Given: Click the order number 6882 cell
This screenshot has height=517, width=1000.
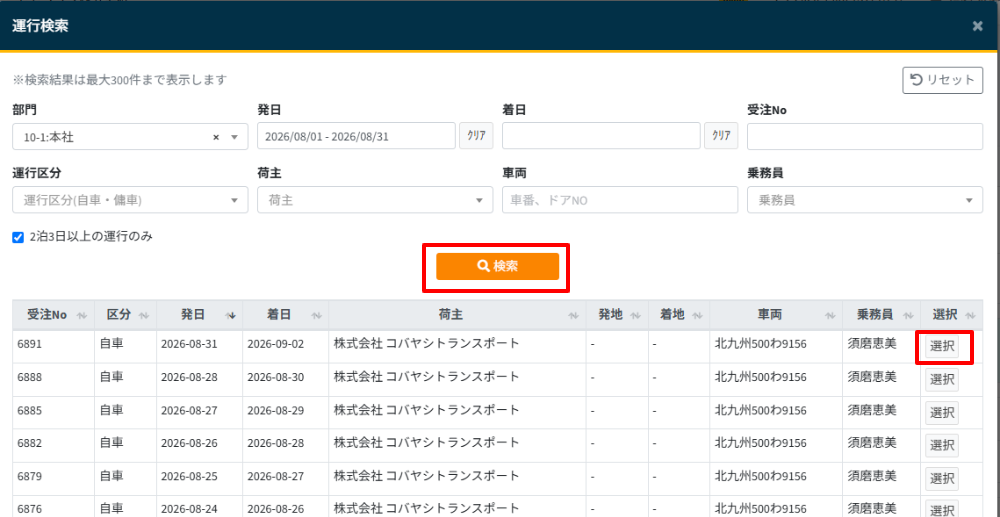Looking at the screenshot, I should [54, 446].
